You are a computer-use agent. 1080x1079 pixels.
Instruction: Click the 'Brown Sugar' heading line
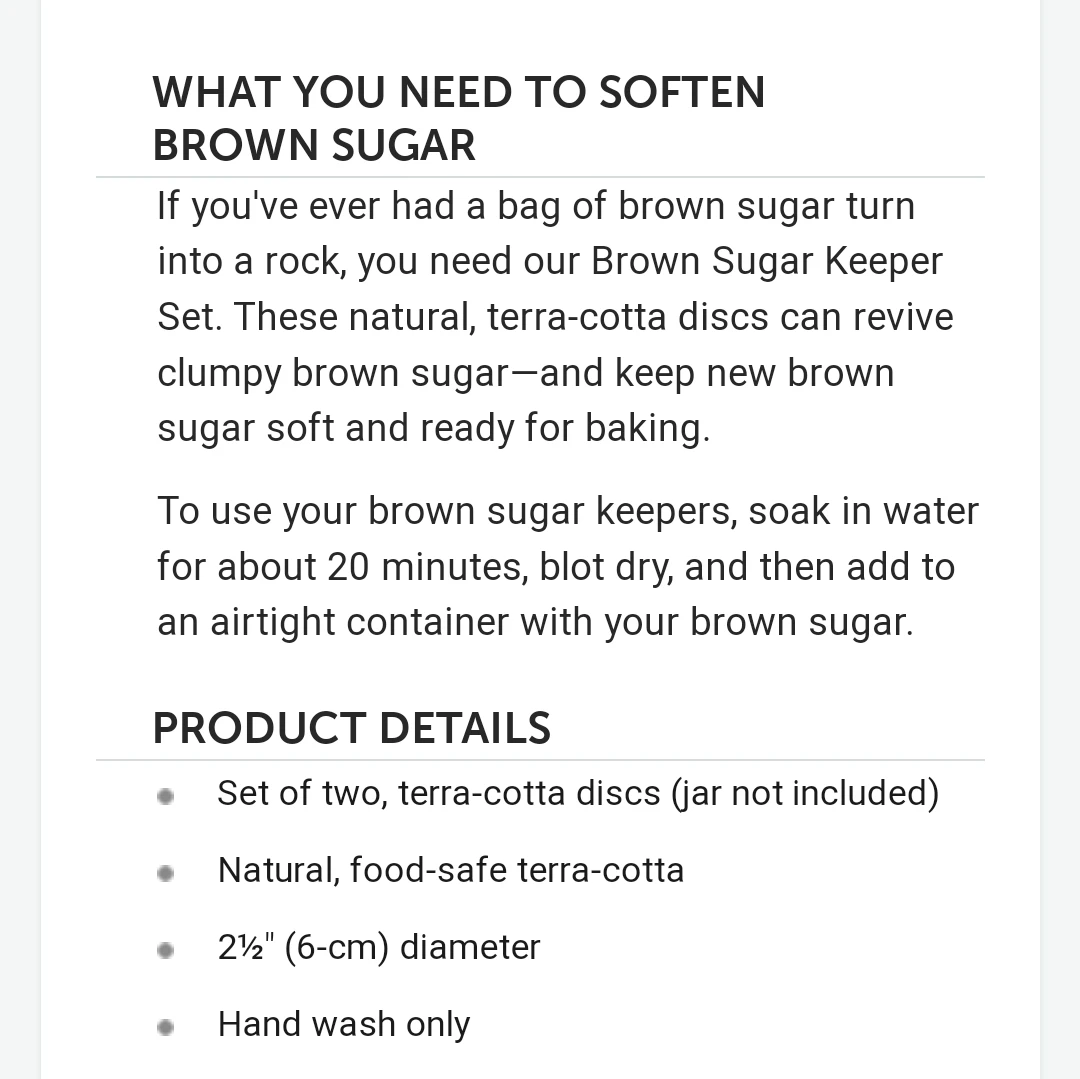314,145
